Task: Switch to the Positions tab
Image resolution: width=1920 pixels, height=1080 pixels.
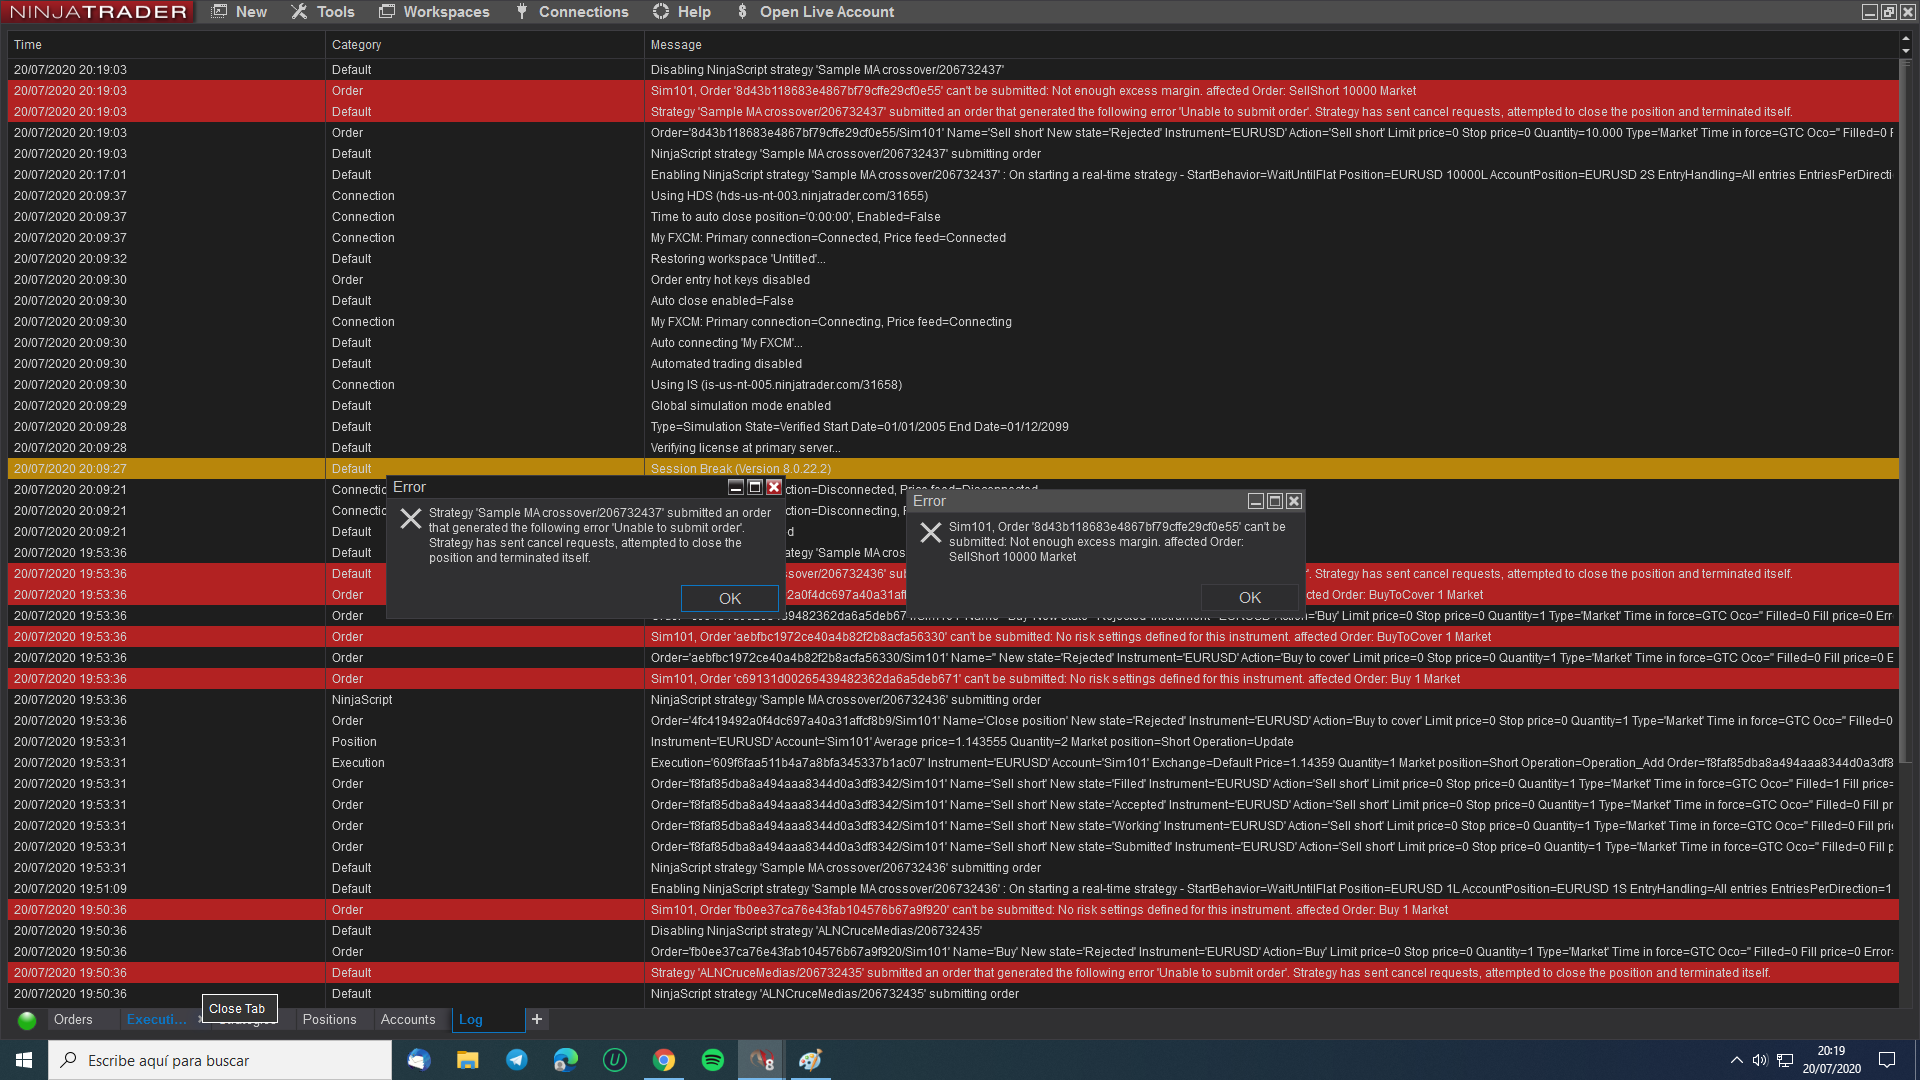Action: (329, 1019)
